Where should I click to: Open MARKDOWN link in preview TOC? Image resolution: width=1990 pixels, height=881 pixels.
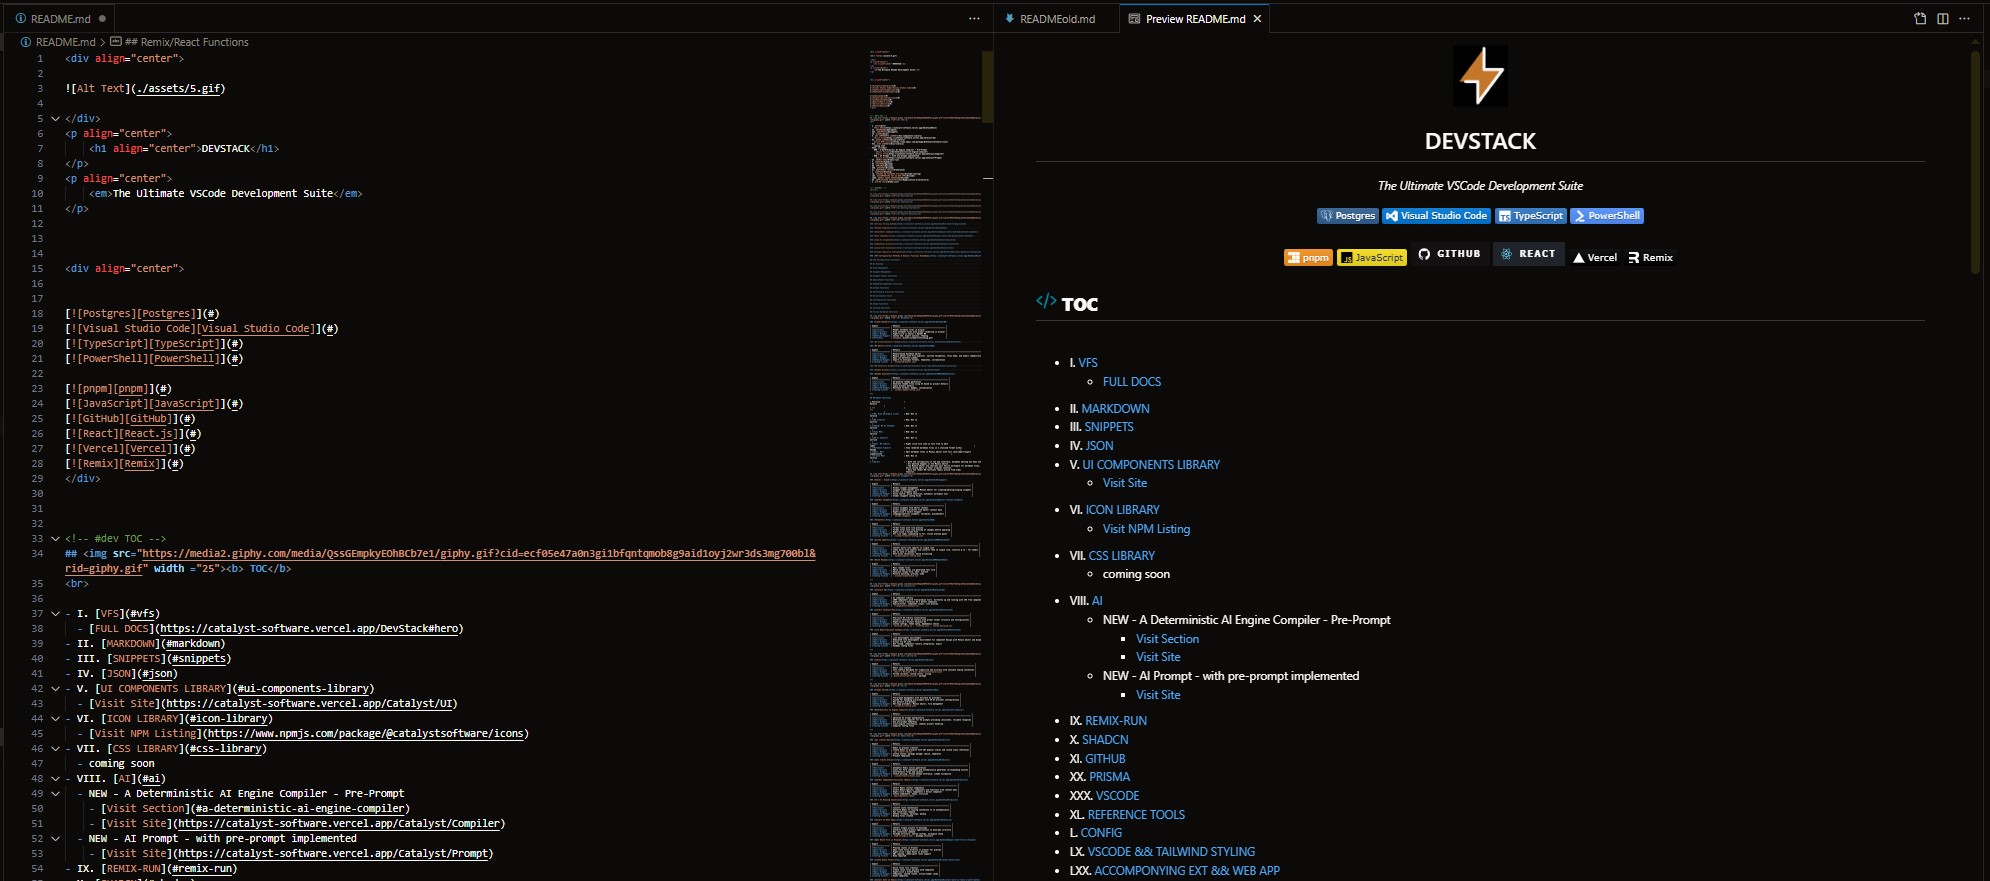point(1115,409)
